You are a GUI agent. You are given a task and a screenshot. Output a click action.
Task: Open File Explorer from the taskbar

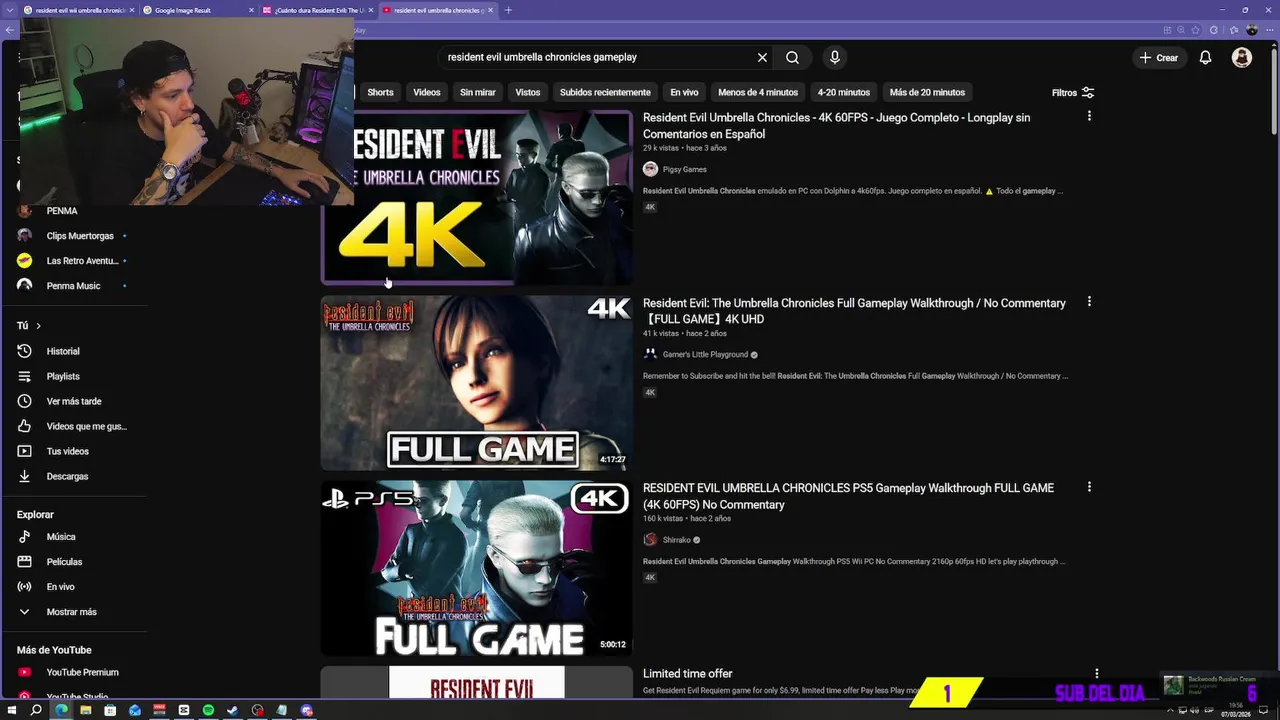[x=86, y=710]
